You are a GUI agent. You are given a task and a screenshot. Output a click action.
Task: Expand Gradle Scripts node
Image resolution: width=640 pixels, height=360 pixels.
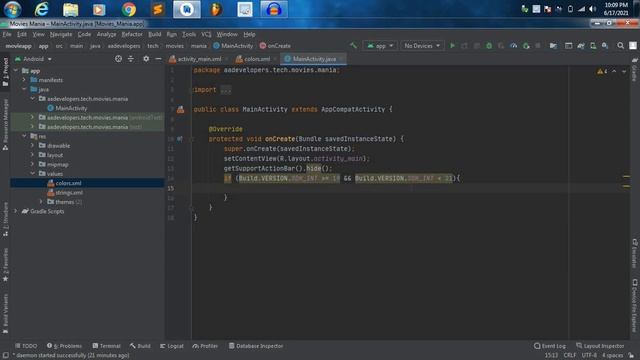tap(16, 211)
